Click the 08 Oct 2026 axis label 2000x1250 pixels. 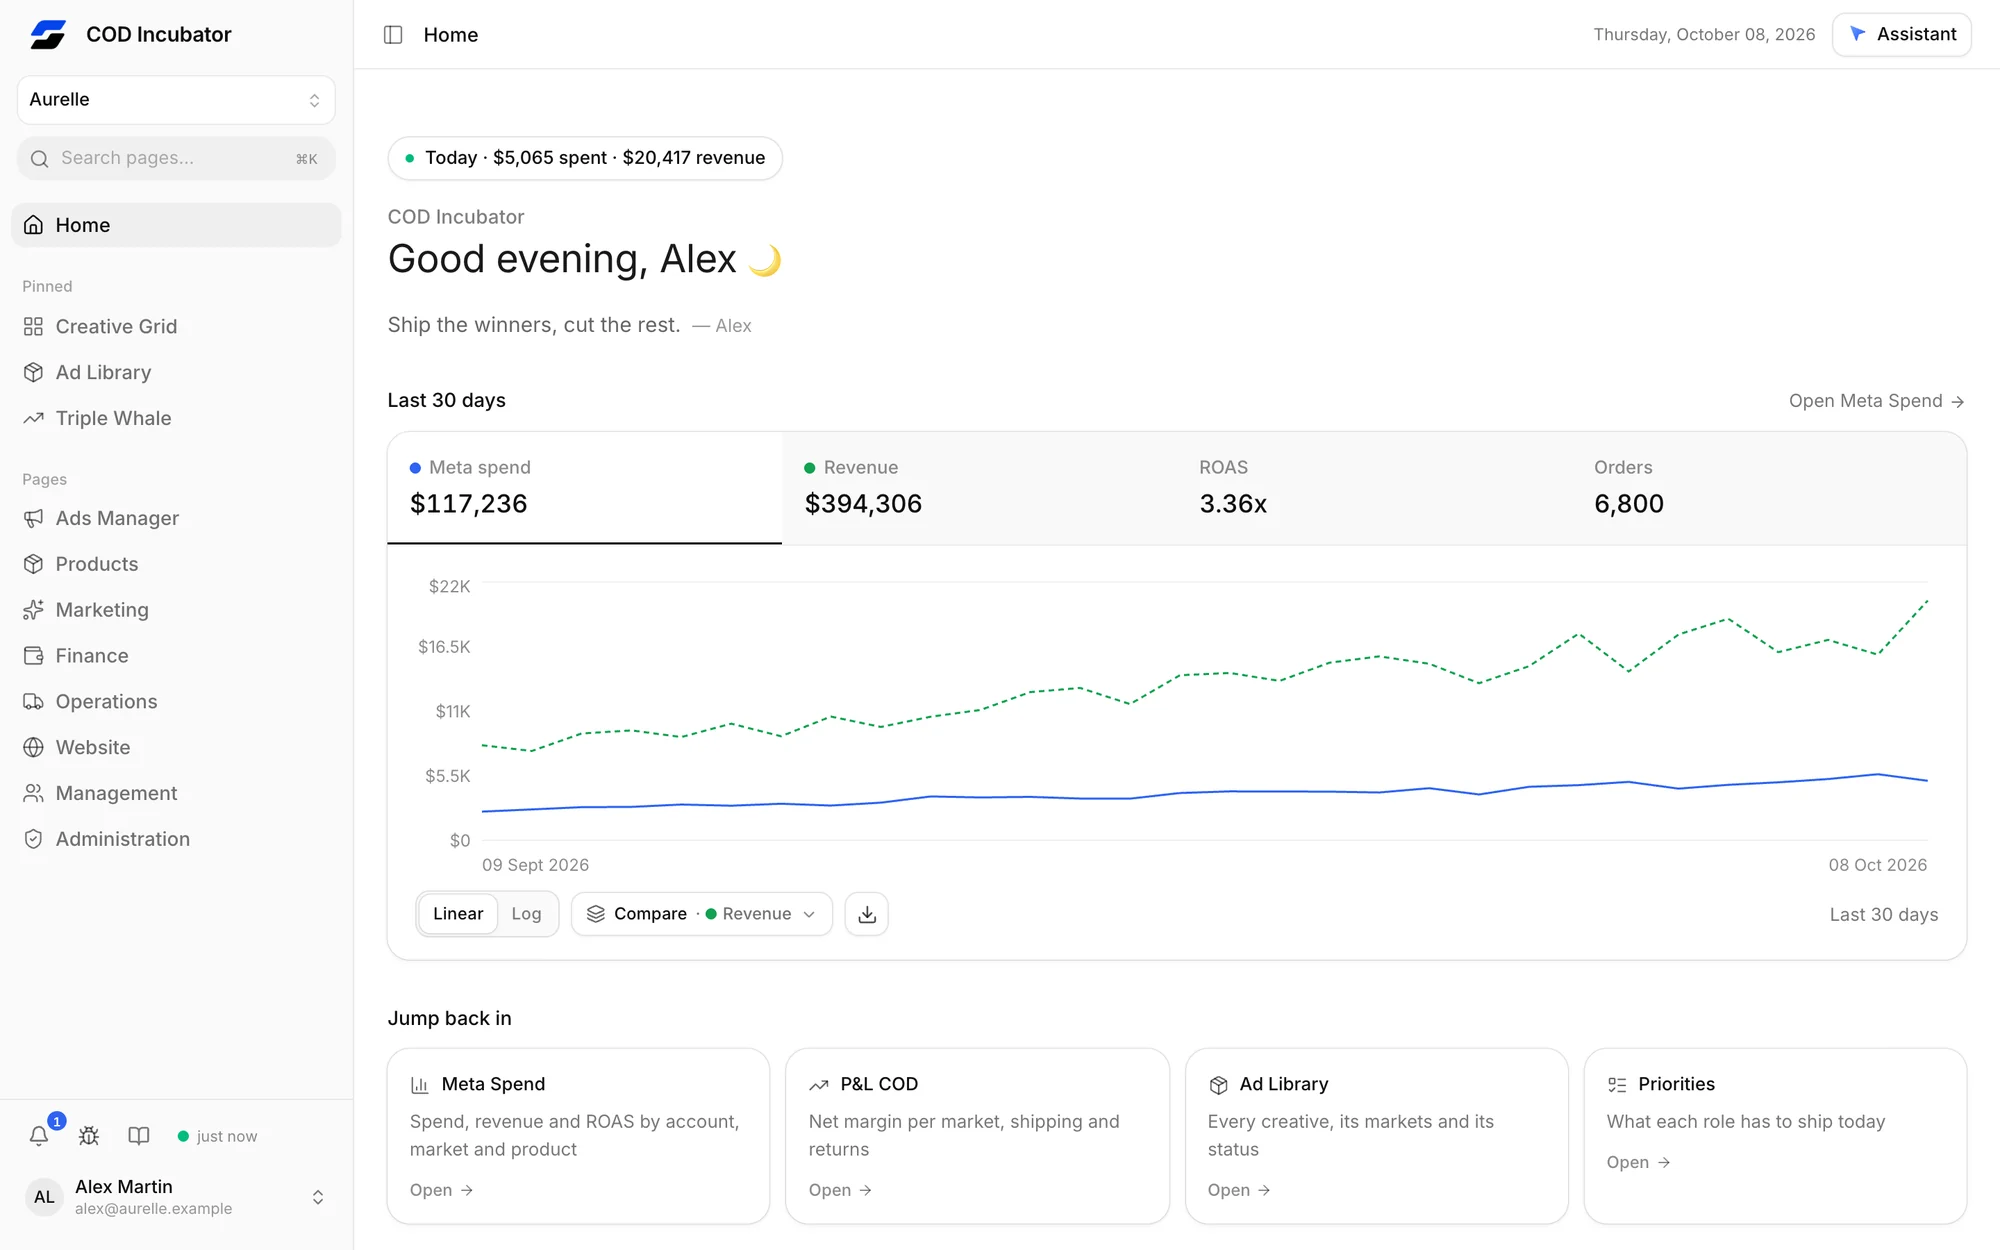[1877, 865]
